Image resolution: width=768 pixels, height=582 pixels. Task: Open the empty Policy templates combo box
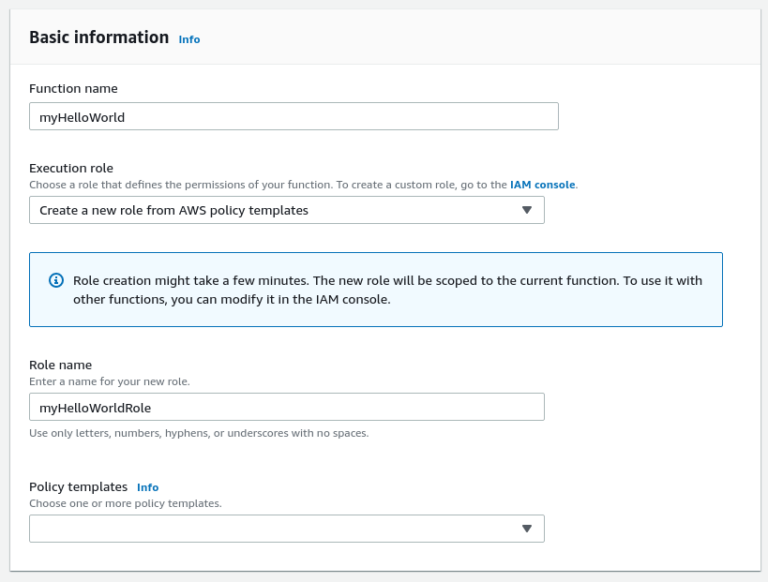270,529
